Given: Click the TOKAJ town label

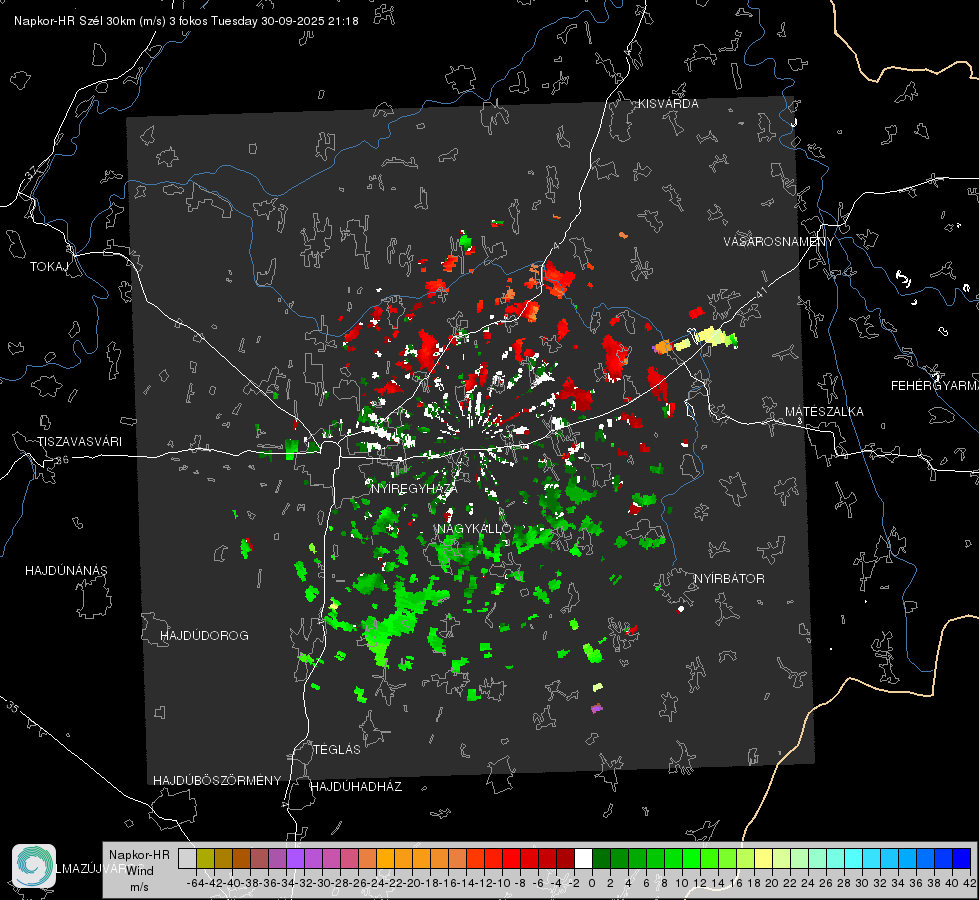Looking at the screenshot, I should [x=49, y=267].
